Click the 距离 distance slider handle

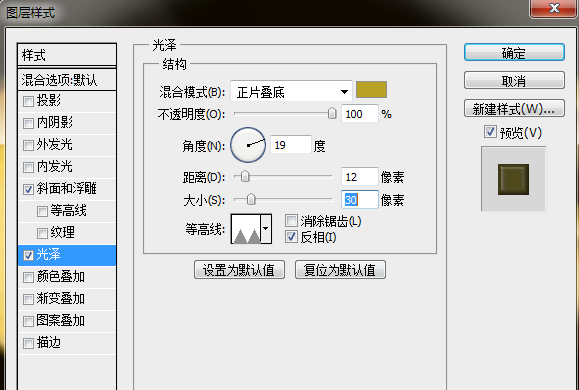(x=245, y=176)
